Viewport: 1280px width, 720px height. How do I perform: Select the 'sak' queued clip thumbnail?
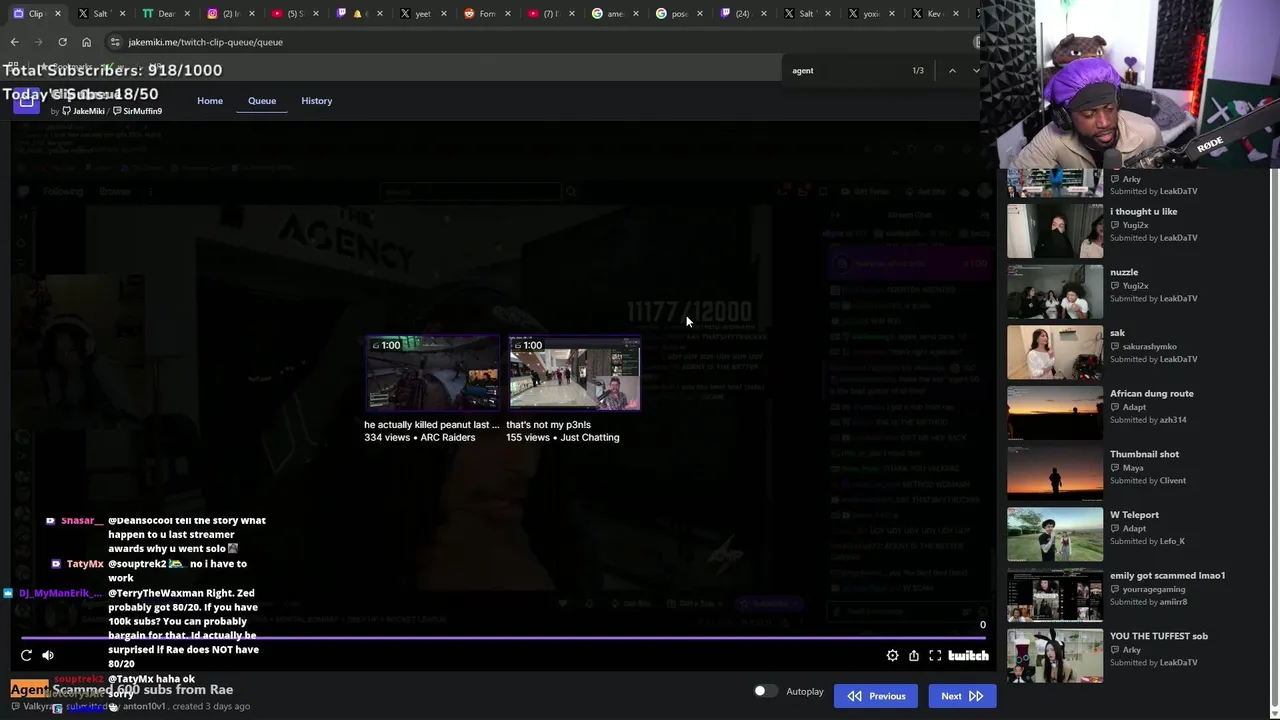pyautogui.click(x=1055, y=352)
